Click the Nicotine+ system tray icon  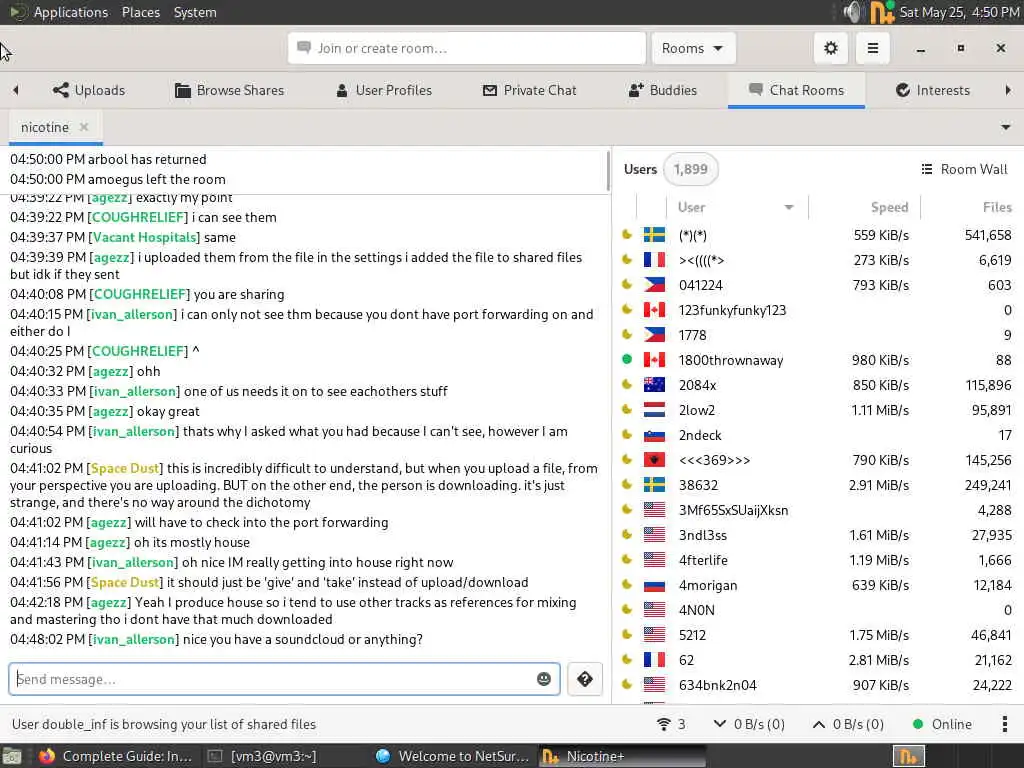882,12
